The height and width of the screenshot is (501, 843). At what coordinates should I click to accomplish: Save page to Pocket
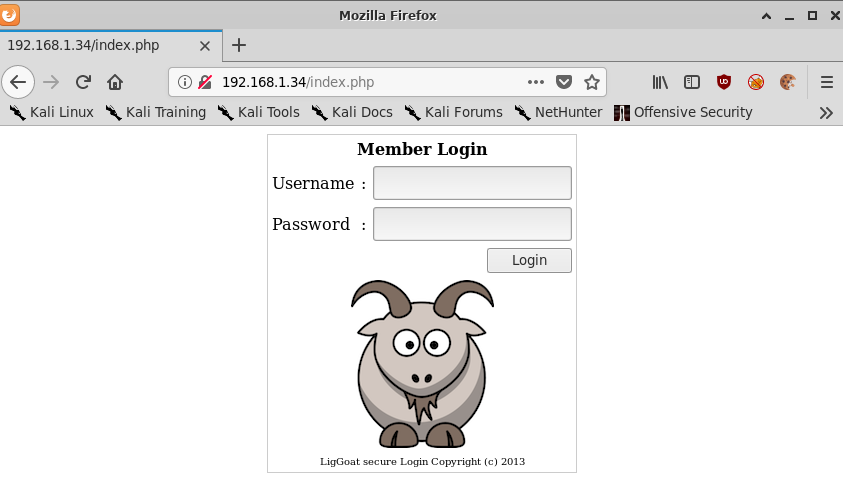click(x=564, y=82)
